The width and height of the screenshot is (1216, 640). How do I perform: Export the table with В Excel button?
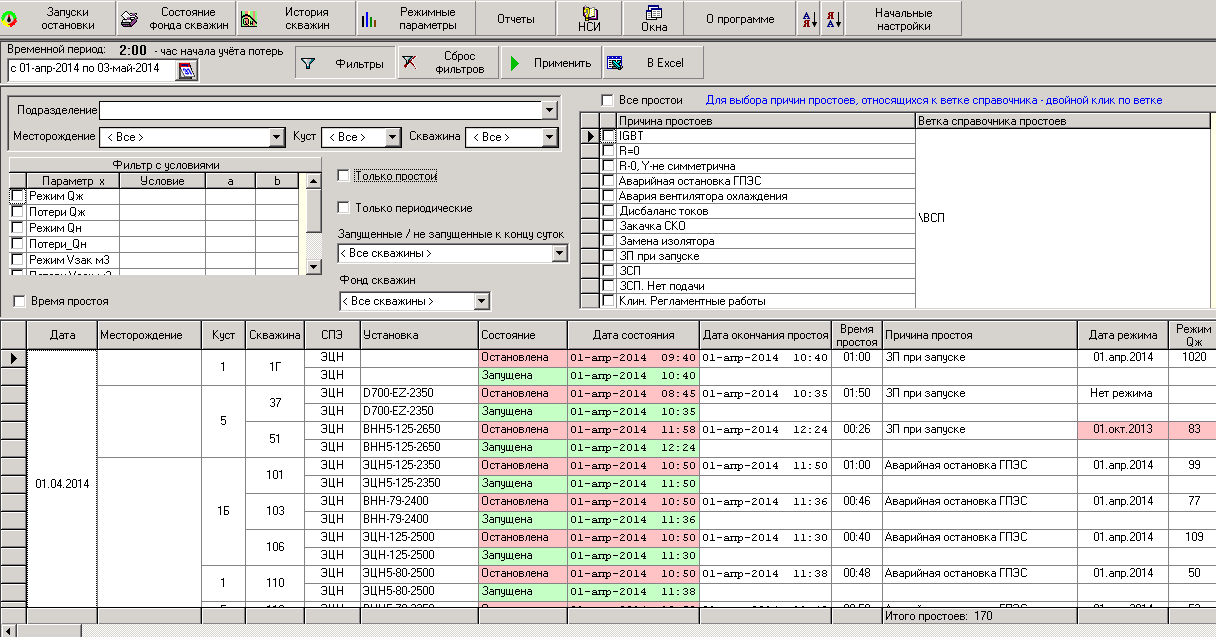pyautogui.click(x=653, y=63)
